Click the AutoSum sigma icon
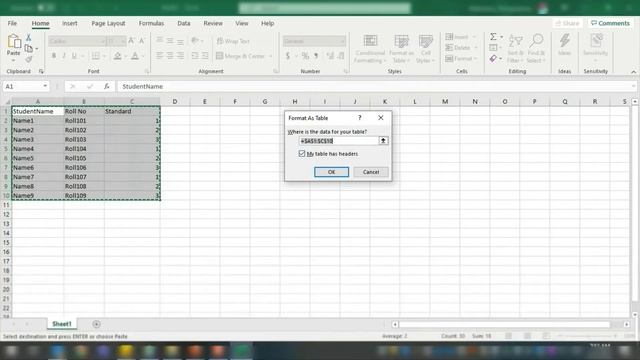The image size is (640, 360). click(x=493, y=37)
